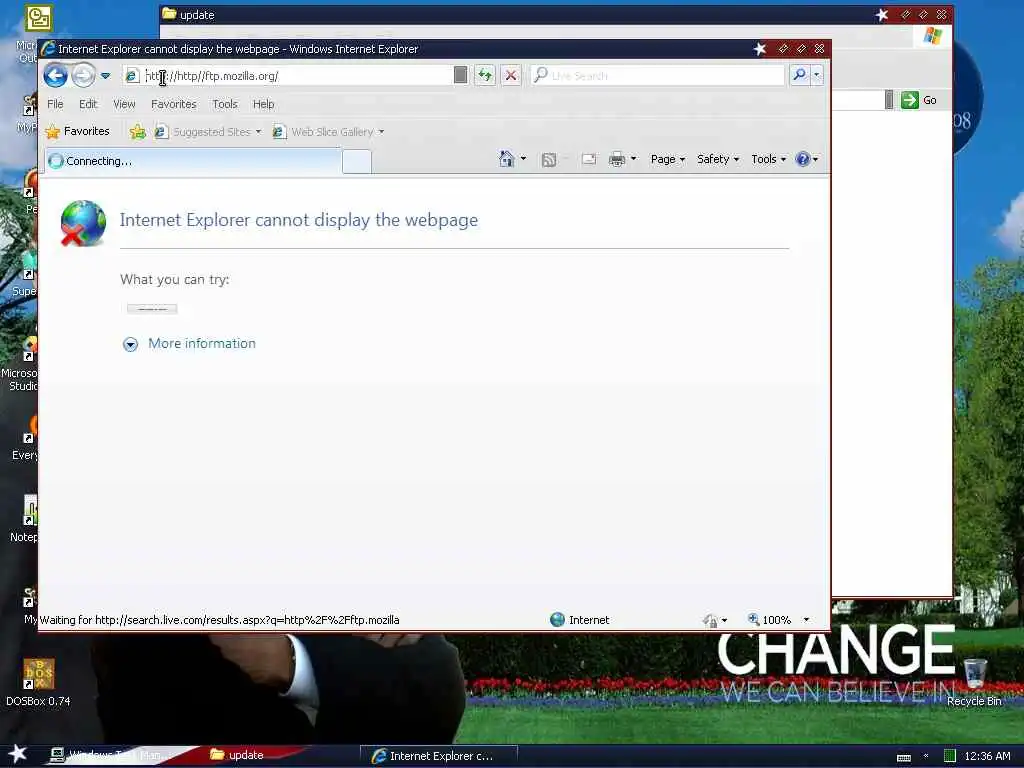The width and height of the screenshot is (1024, 768).
Task: Click the magnifier Search button
Action: point(799,75)
